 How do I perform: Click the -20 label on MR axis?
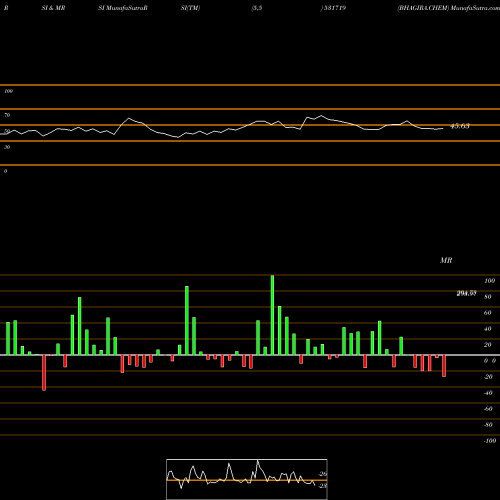pyautogui.click(x=488, y=377)
